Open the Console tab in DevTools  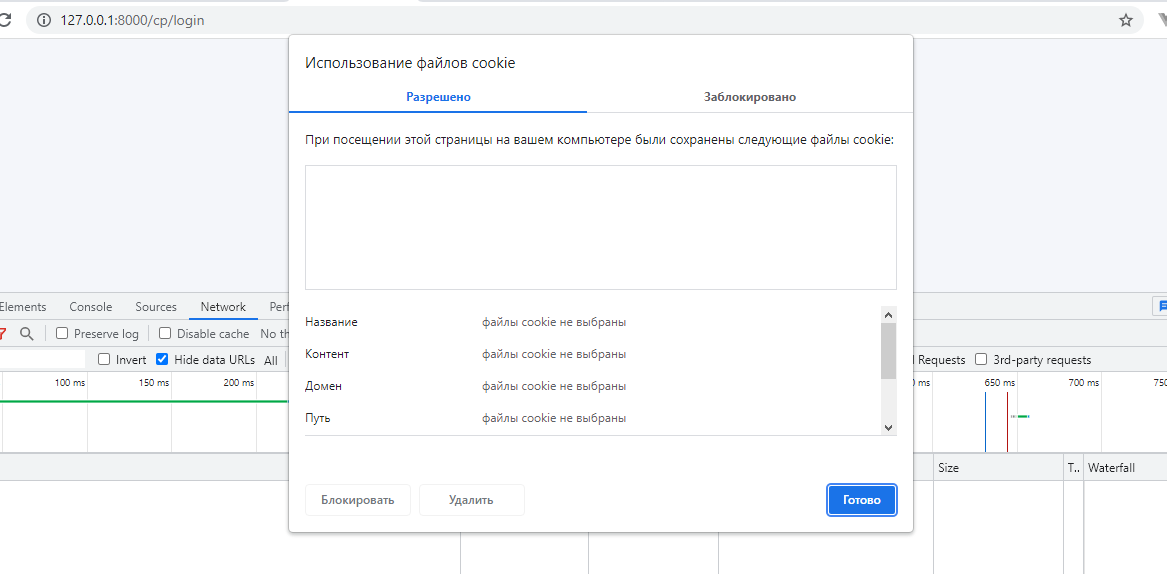(x=91, y=307)
